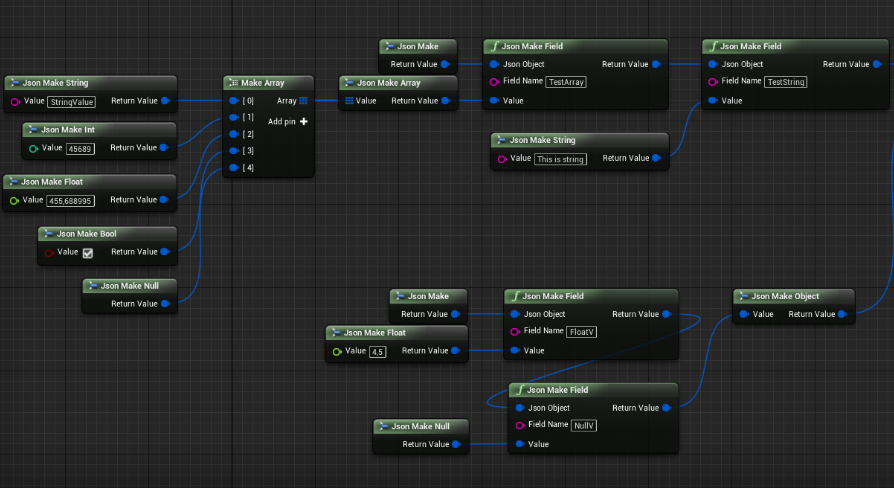Viewport: 894px width, 488px height.
Task: Click the 'This is string' value box
Action: click(561, 159)
